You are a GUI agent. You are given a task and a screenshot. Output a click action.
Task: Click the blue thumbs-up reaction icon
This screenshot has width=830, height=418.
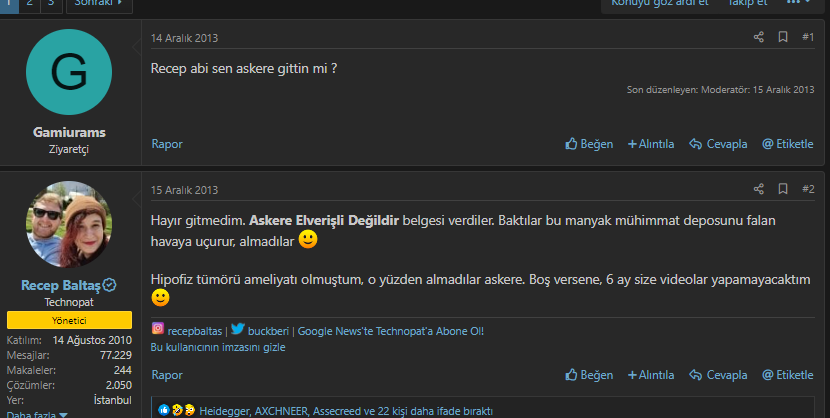click(164, 410)
